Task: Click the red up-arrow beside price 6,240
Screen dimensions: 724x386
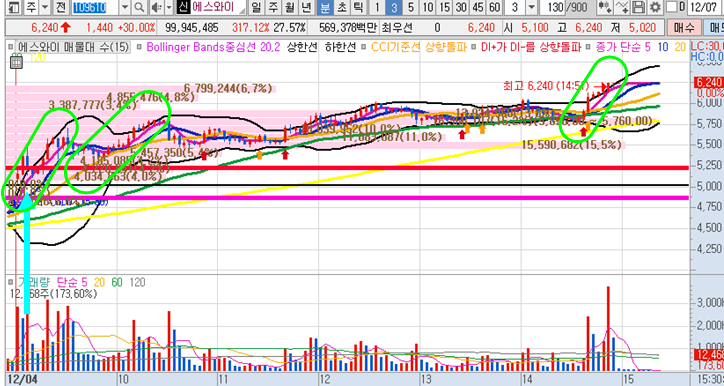Action: [66, 28]
